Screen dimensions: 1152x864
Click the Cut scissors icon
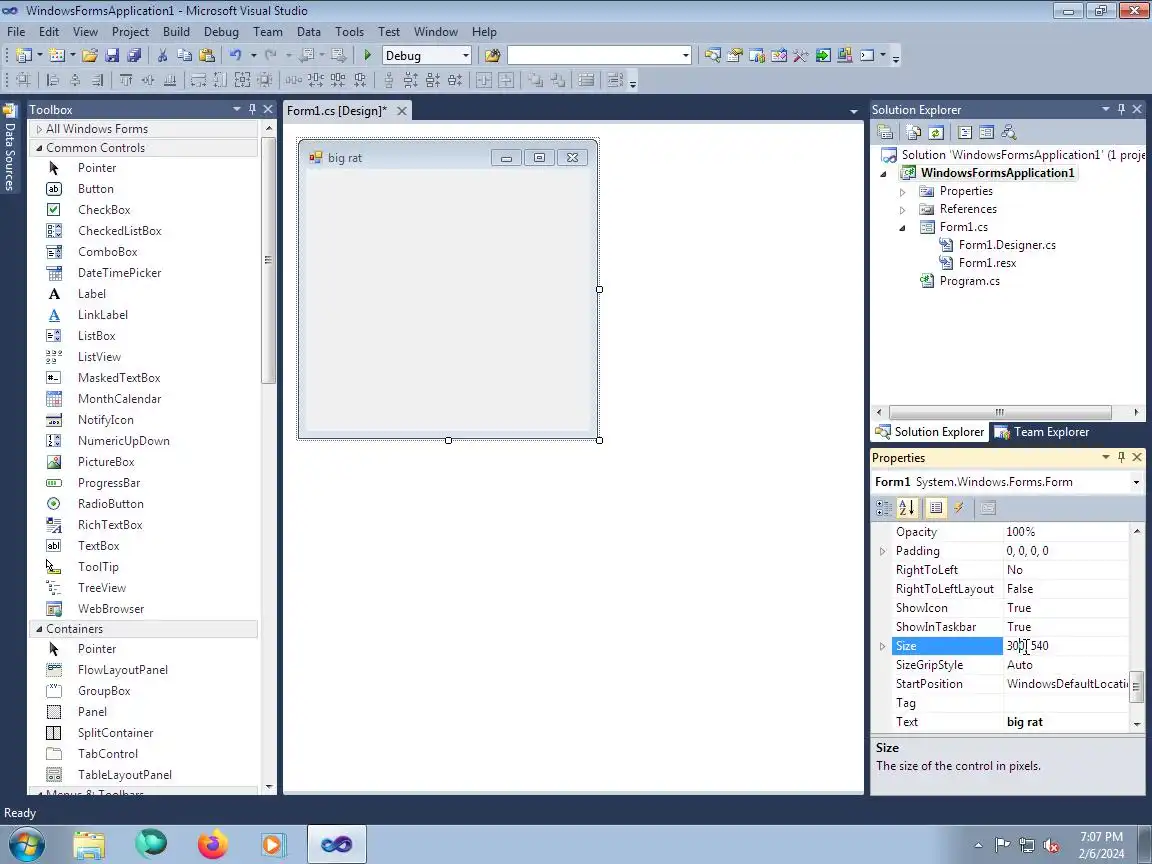(162, 55)
